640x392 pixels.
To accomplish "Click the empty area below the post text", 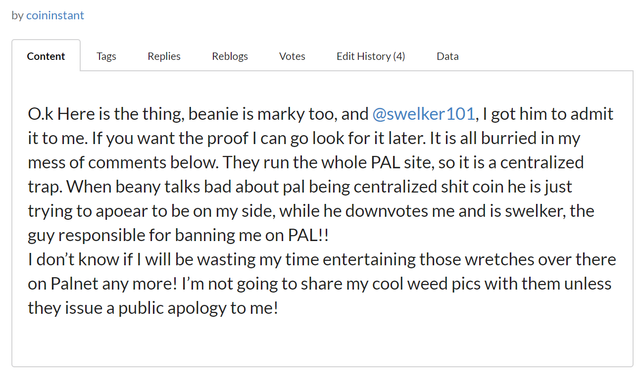I will click(322, 343).
